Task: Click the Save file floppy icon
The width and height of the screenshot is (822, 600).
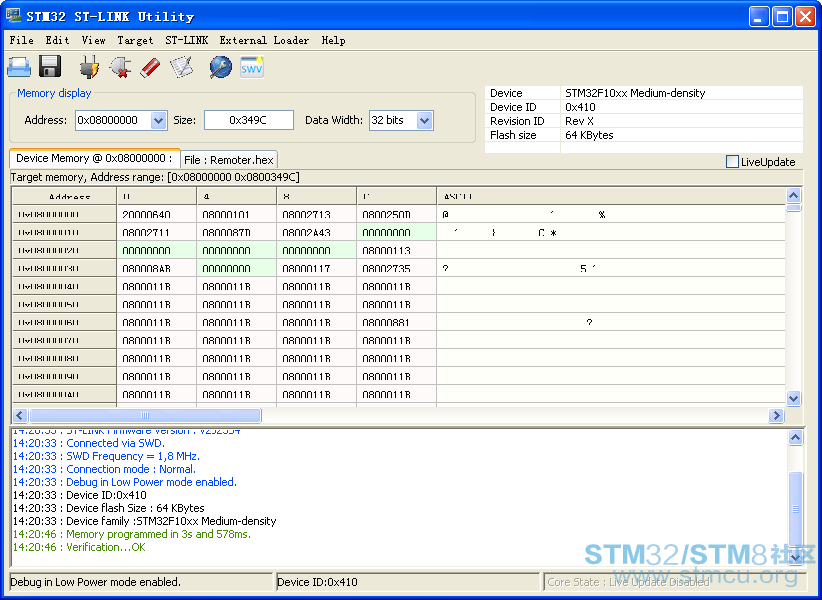Action: click(50, 67)
